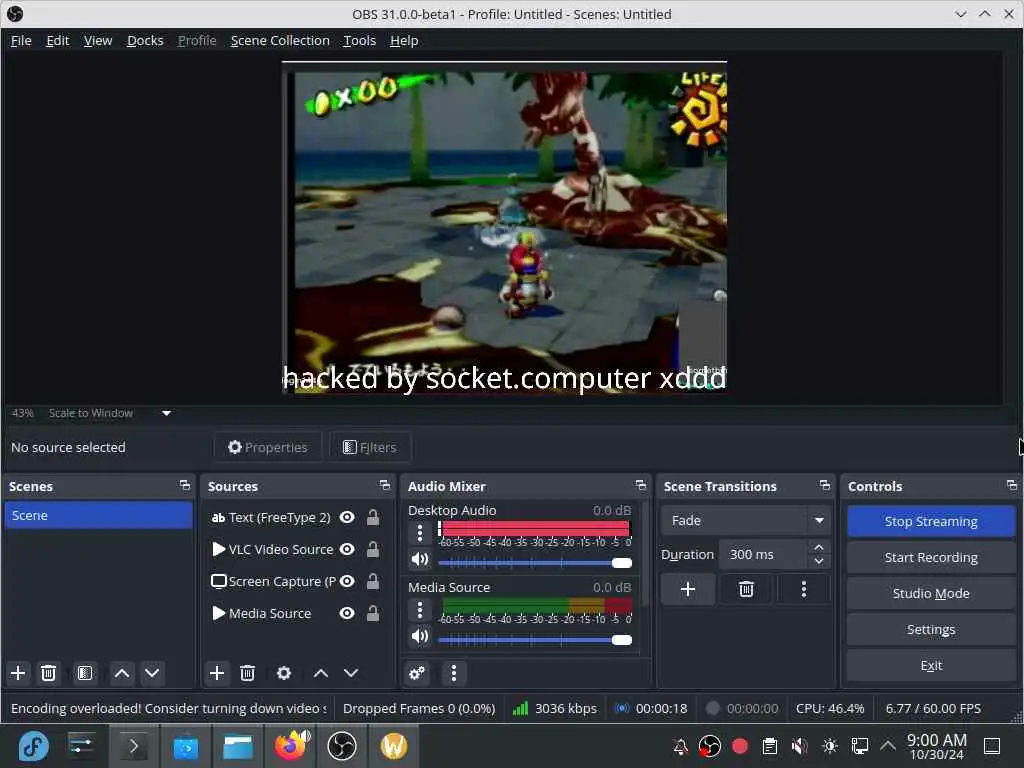Open transition properties three dots
Viewport: 1024px width, 768px height.
804,589
